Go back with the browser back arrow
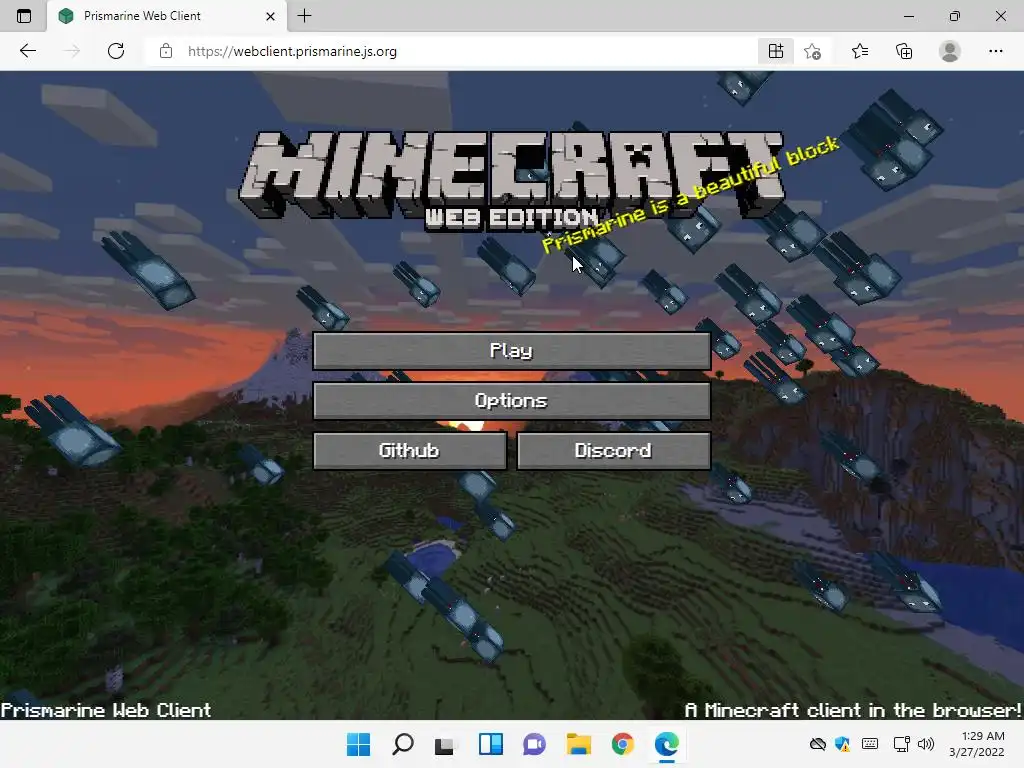This screenshot has height=768, width=1024. click(x=27, y=51)
